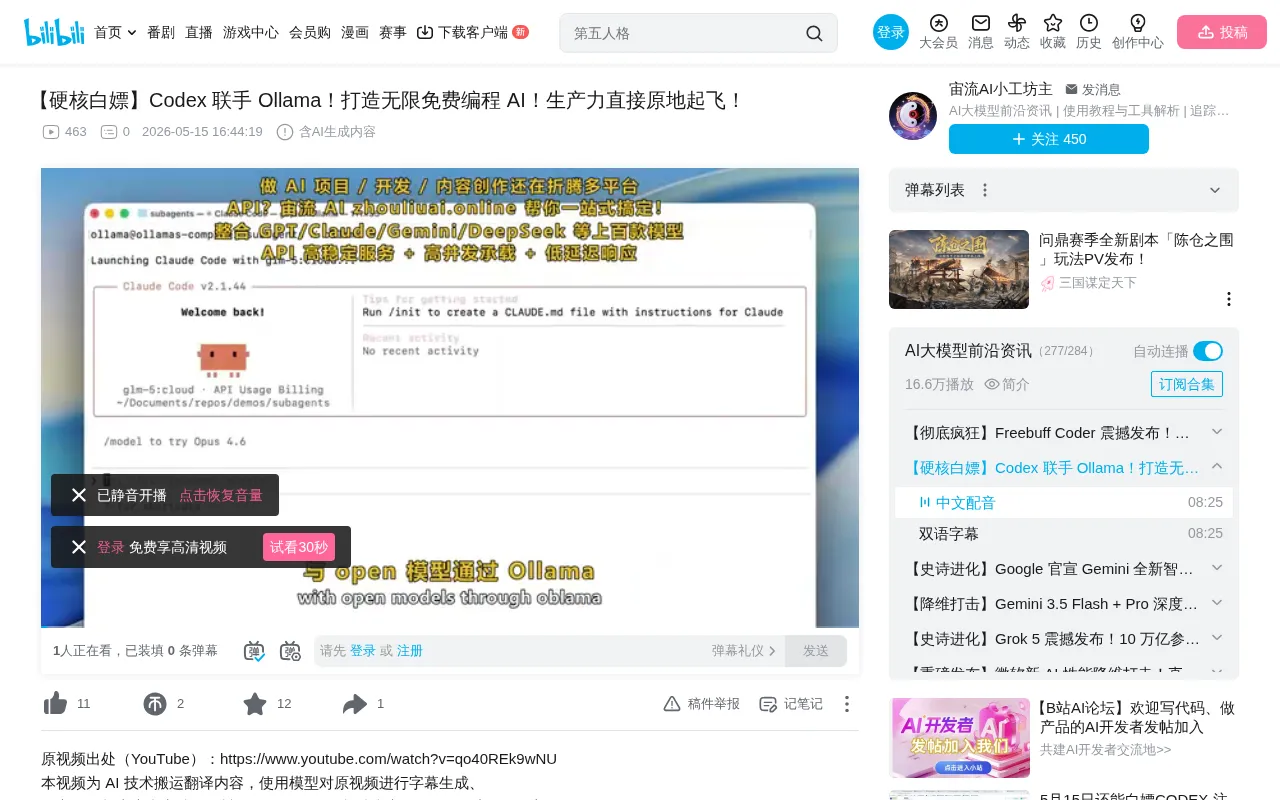Open 弹幕列表 three-dot menu

[x=985, y=190]
